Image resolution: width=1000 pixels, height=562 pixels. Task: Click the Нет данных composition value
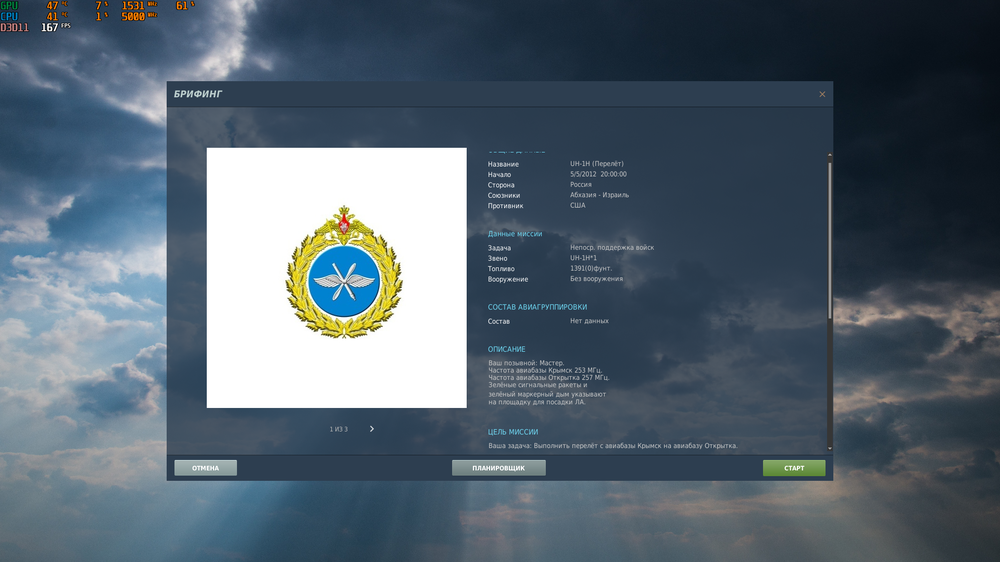(589, 321)
